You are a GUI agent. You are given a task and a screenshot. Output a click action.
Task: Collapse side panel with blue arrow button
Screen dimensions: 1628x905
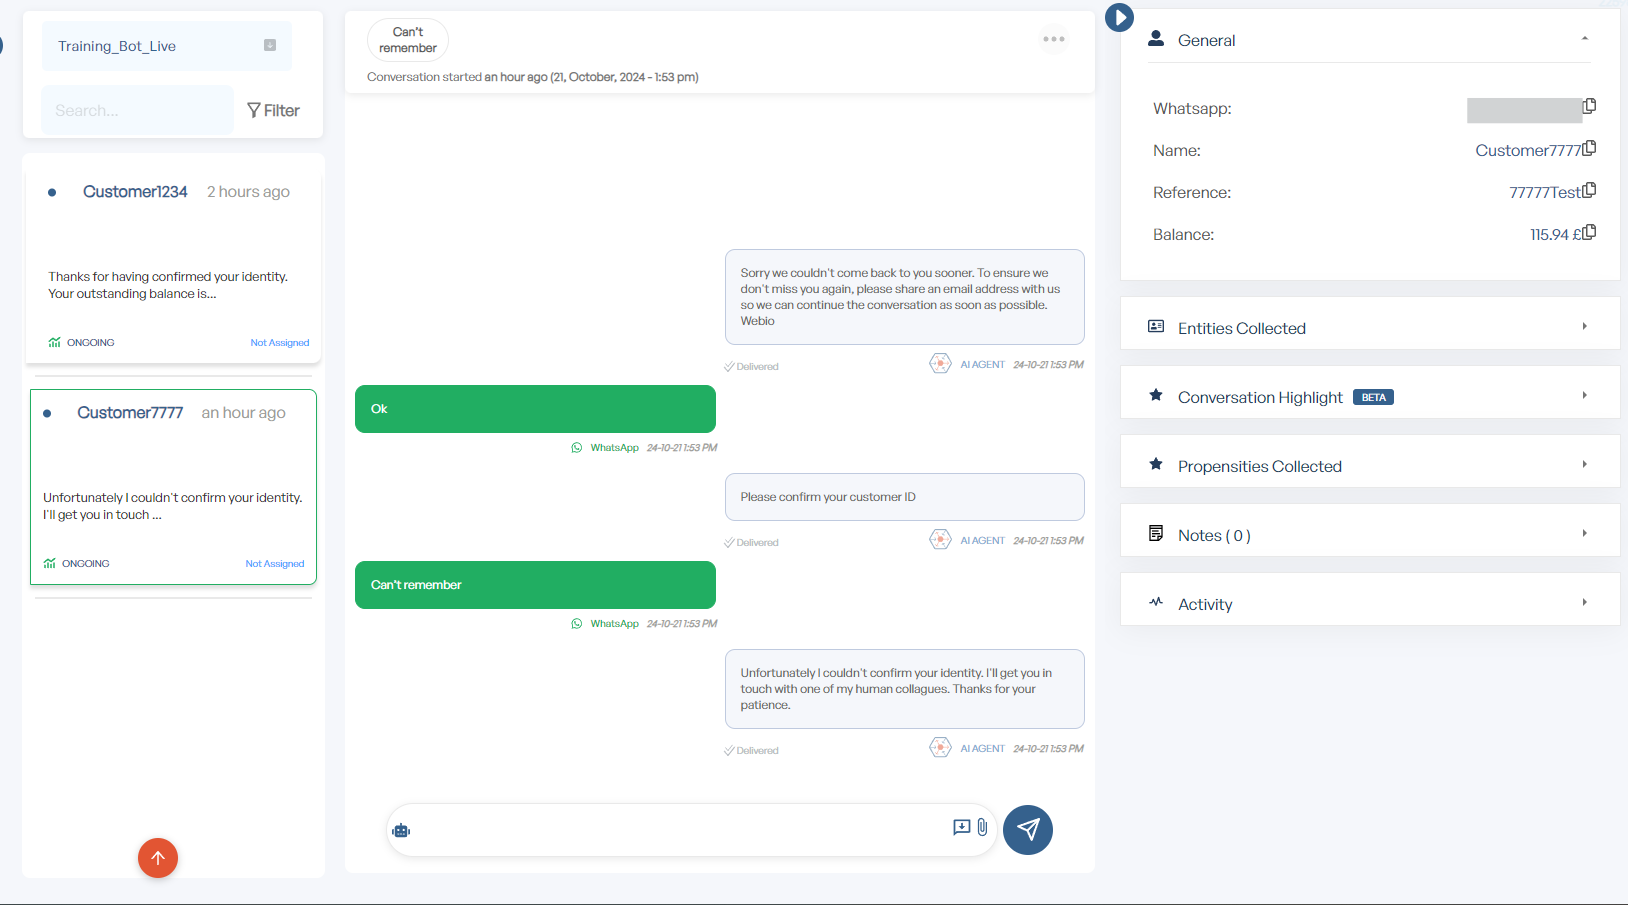1119,17
